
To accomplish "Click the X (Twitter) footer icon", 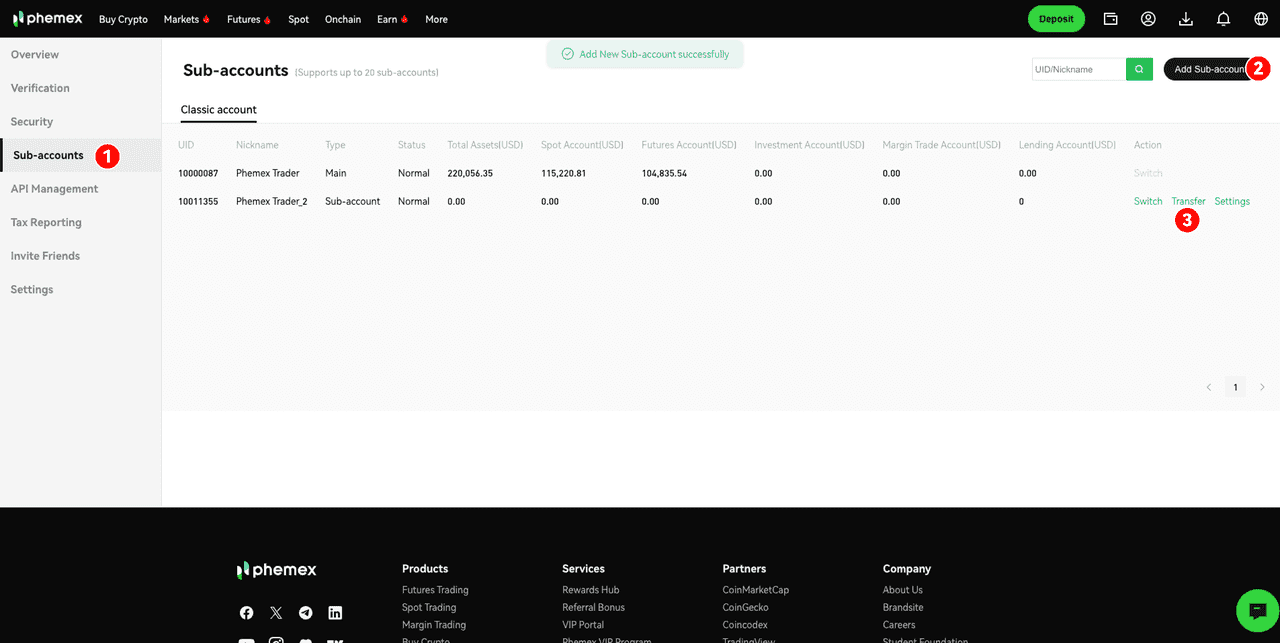I will (x=276, y=613).
